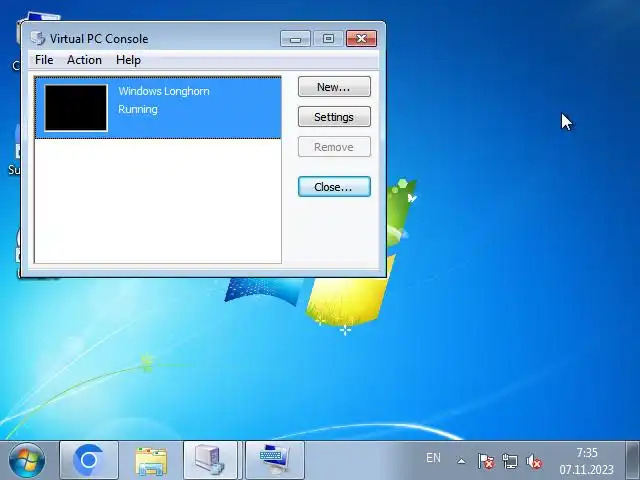Screen dimensions: 640x480
Task: Show hidden system tray icons
Action: [x=461, y=462]
